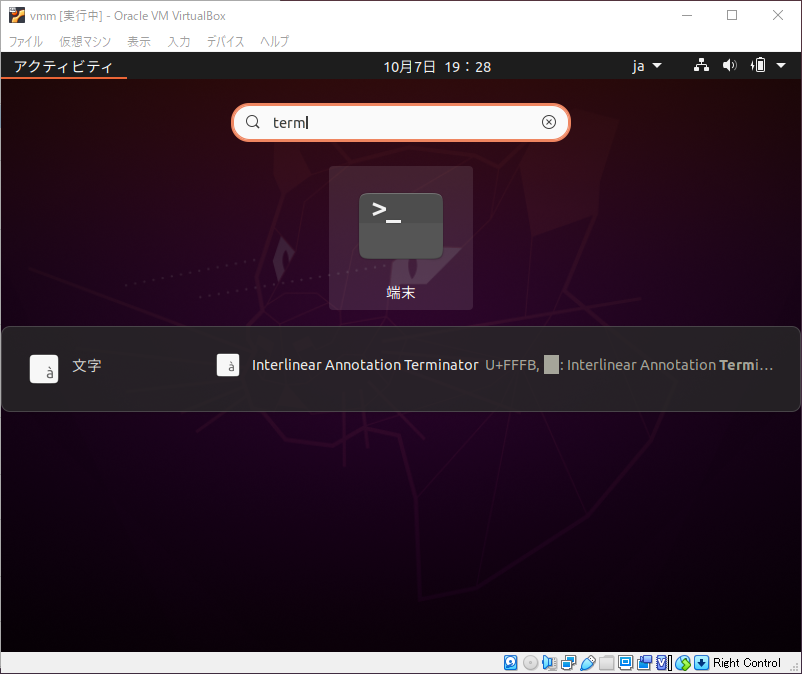This screenshot has height=674, width=802.
Task: Click the CPU virtualization V status icon
Action: 663,663
